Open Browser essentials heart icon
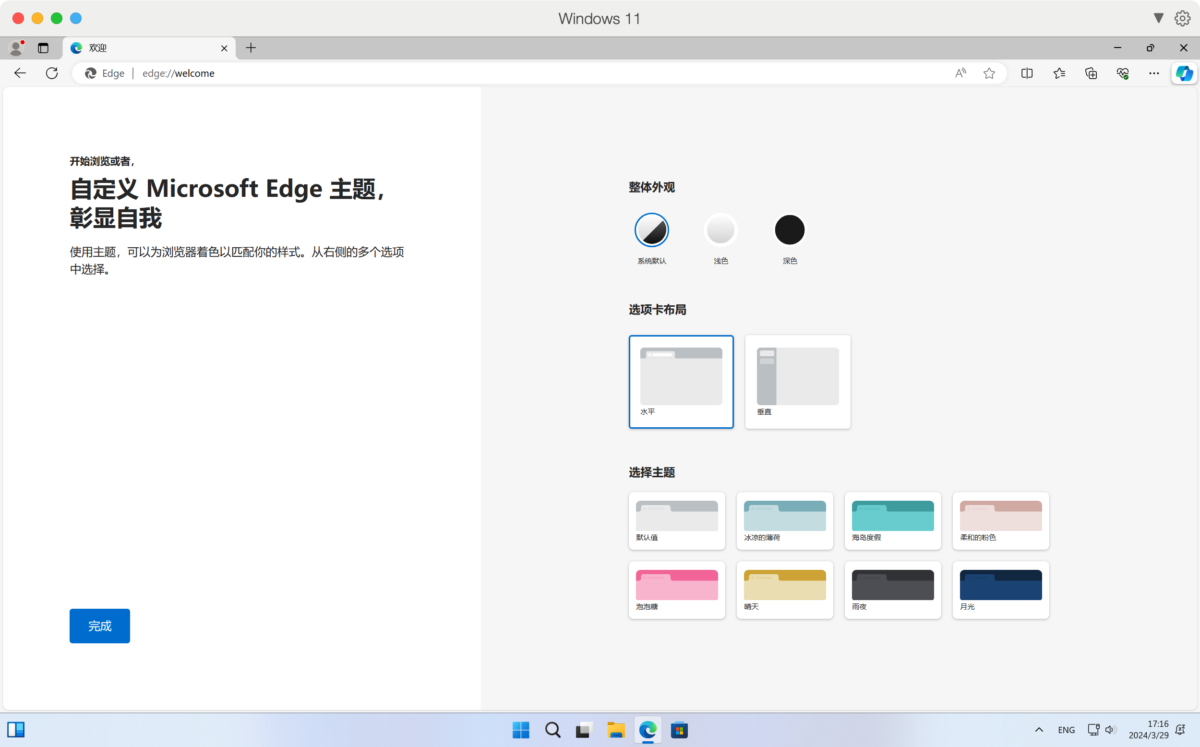 pos(1123,73)
